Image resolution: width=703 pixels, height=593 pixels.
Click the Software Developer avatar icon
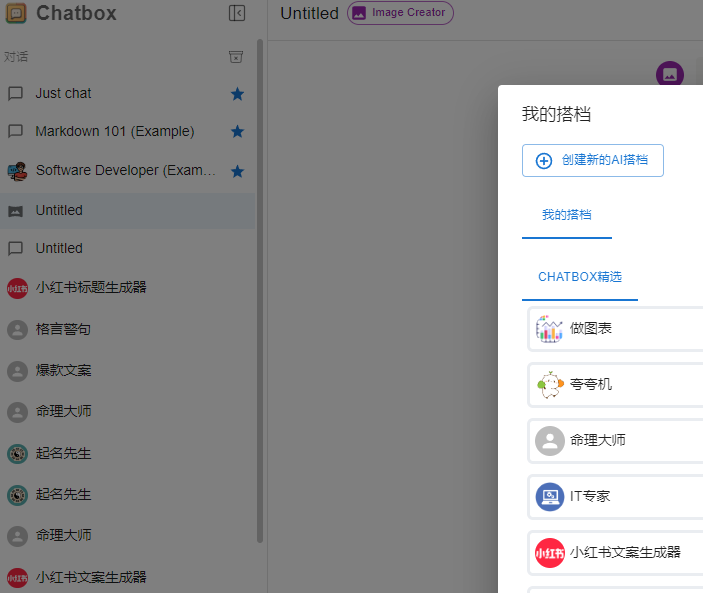17,171
